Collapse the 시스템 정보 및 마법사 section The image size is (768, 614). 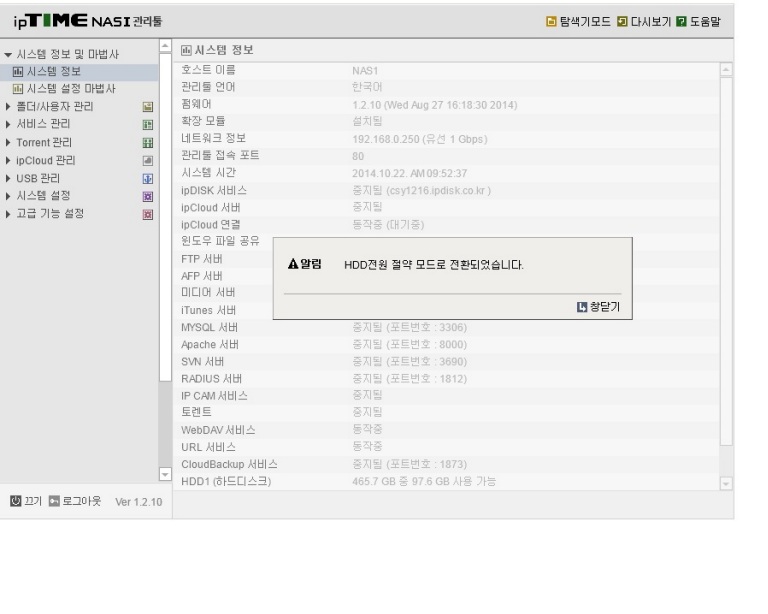click(8, 55)
